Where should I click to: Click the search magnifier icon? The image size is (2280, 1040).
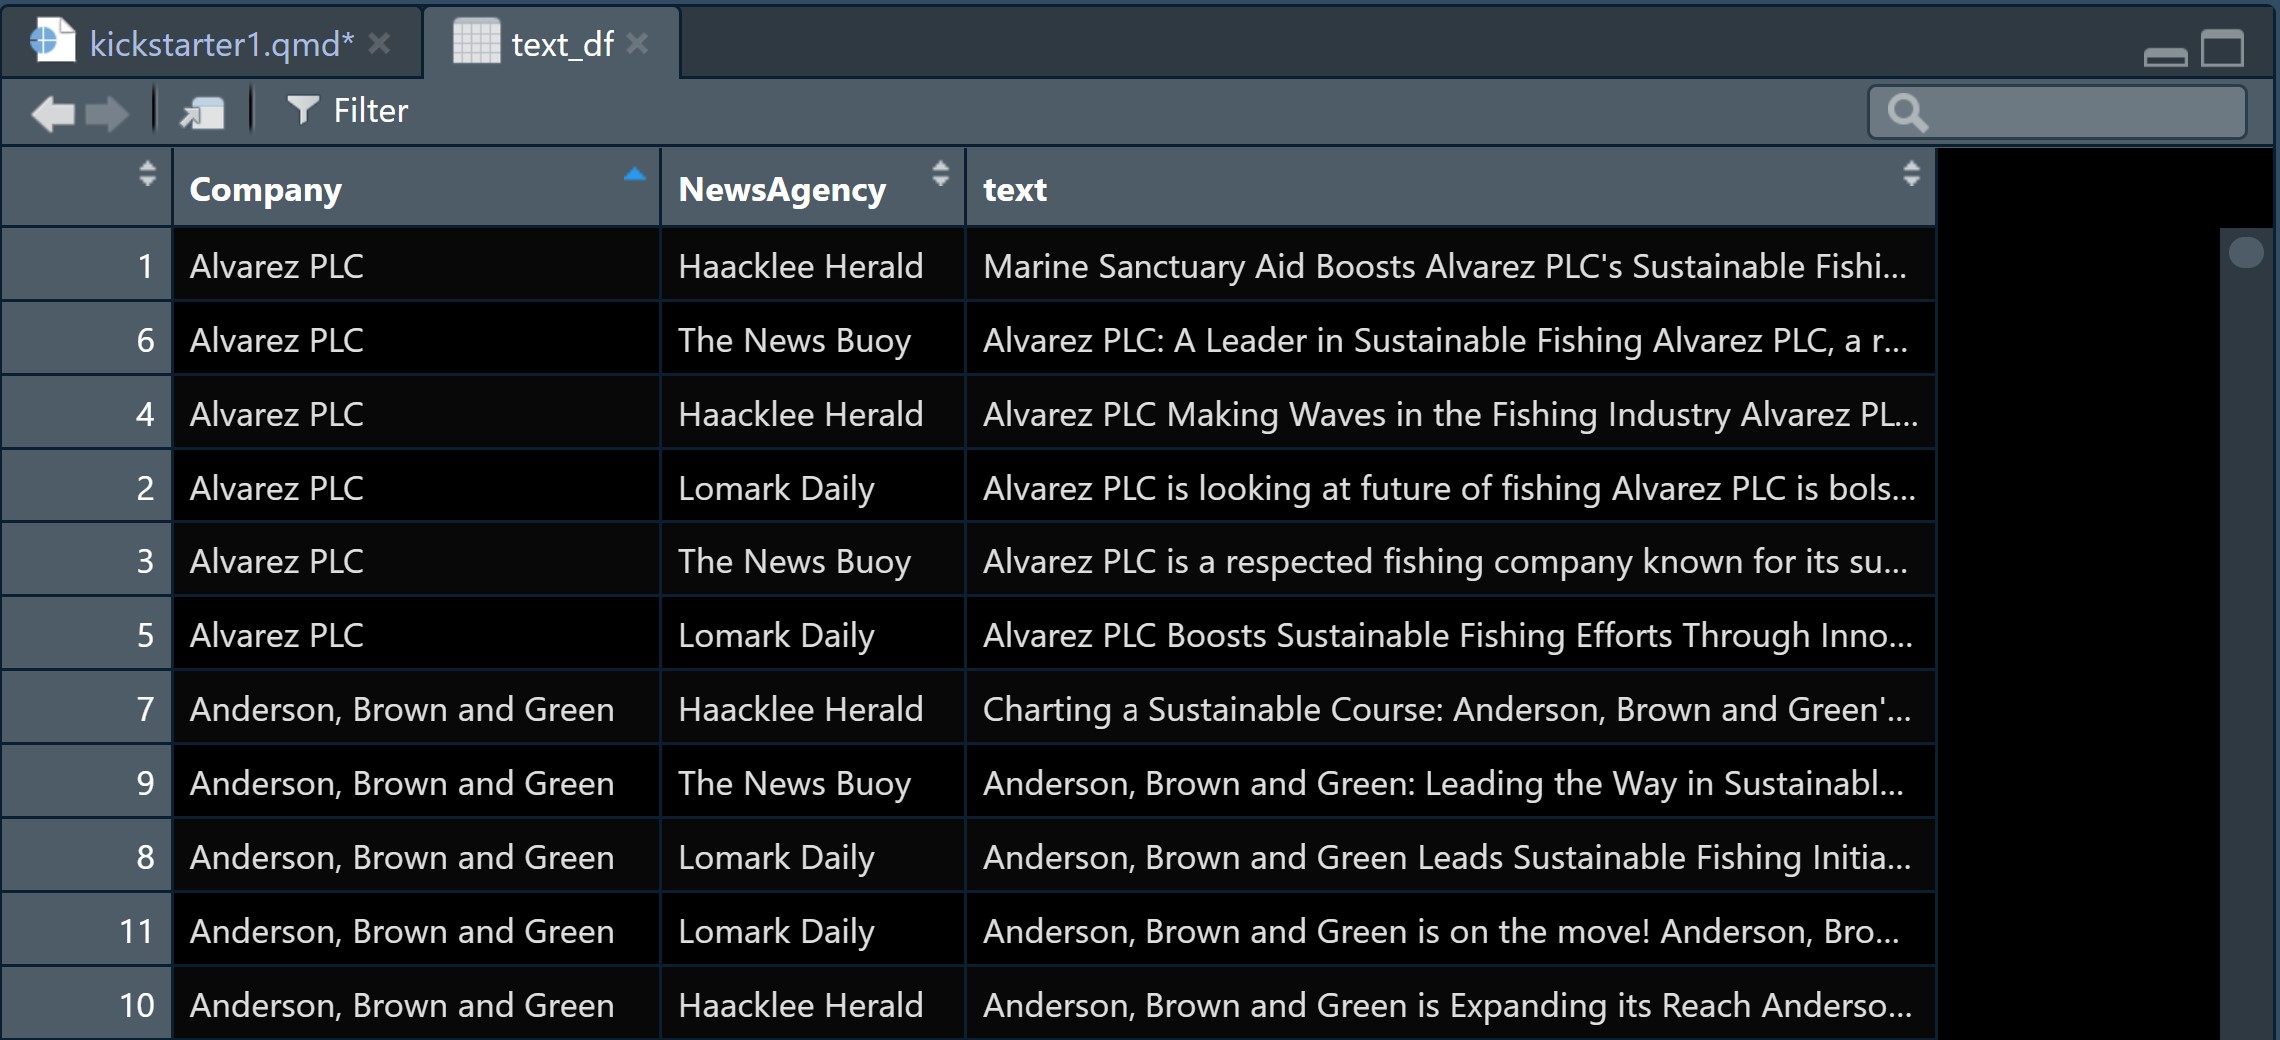click(1906, 113)
